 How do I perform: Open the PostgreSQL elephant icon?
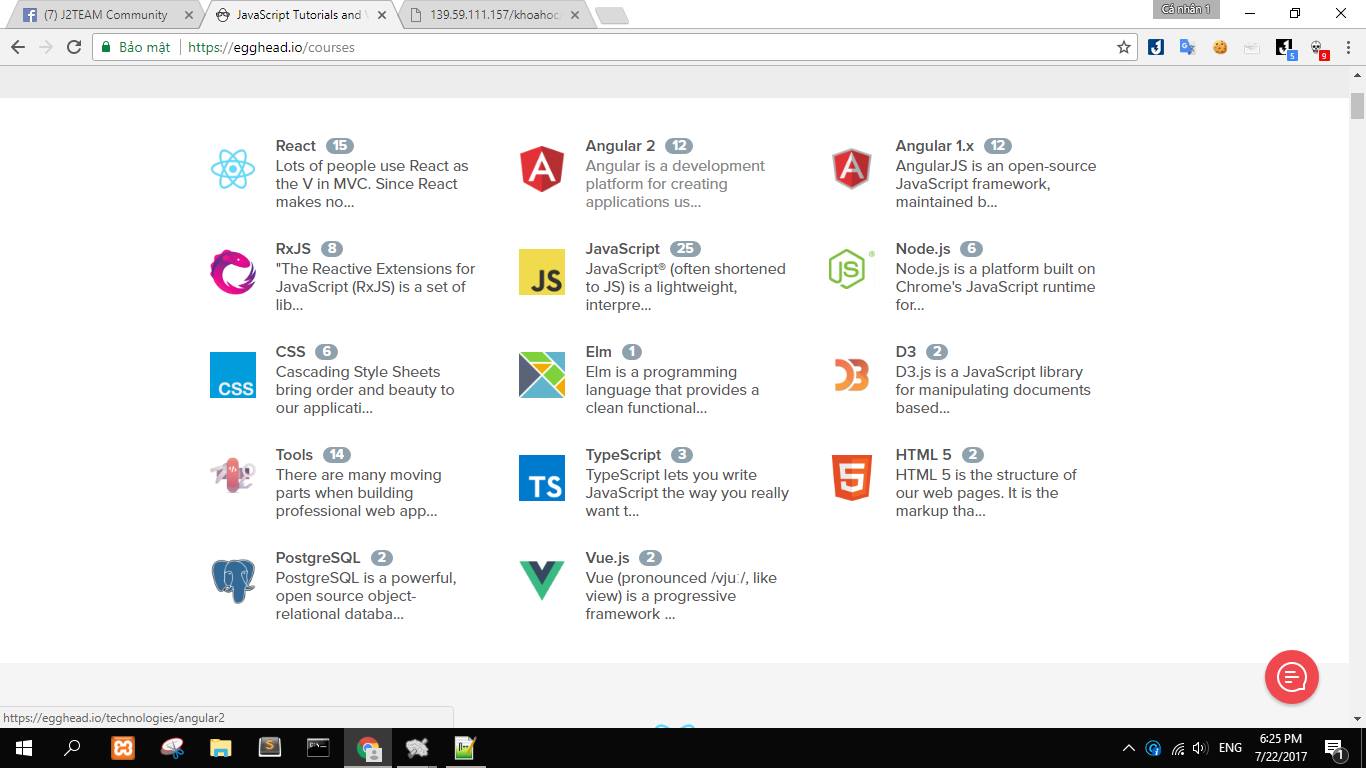[233, 581]
